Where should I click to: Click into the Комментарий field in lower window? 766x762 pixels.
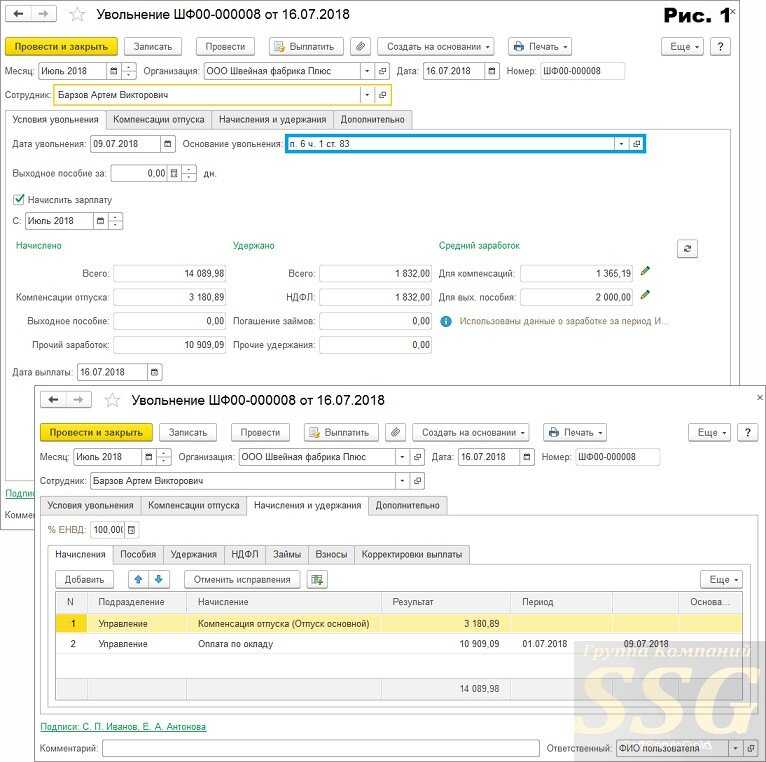tap(320, 748)
